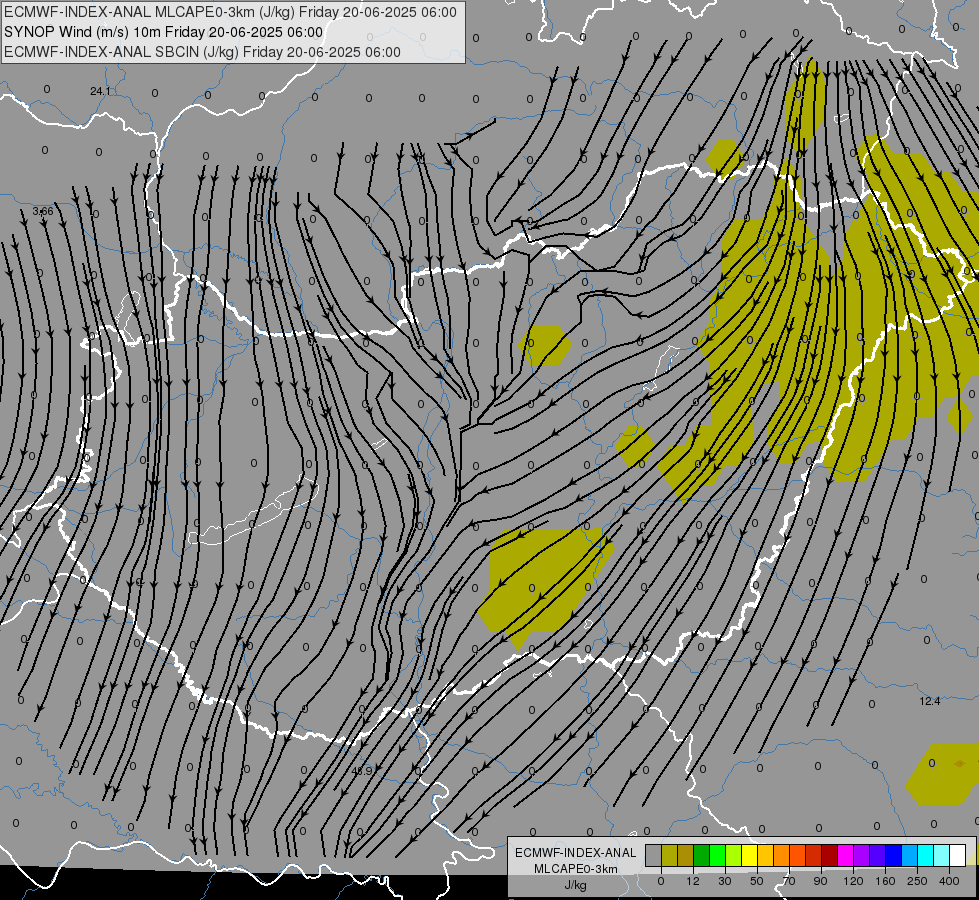Click the MLCAPE0-3km title line
The width and height of the screenshot is (979, 900).
coord(230,12)
